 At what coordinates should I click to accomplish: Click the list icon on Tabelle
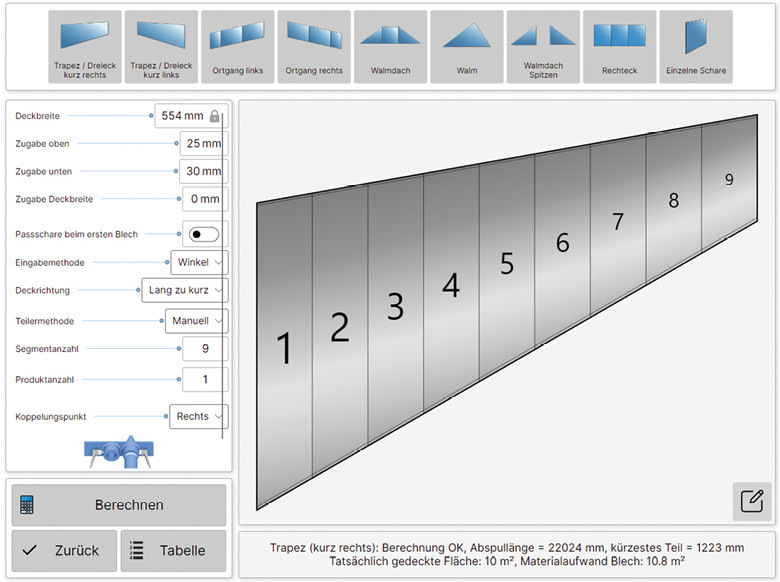(x=136, y=550)
